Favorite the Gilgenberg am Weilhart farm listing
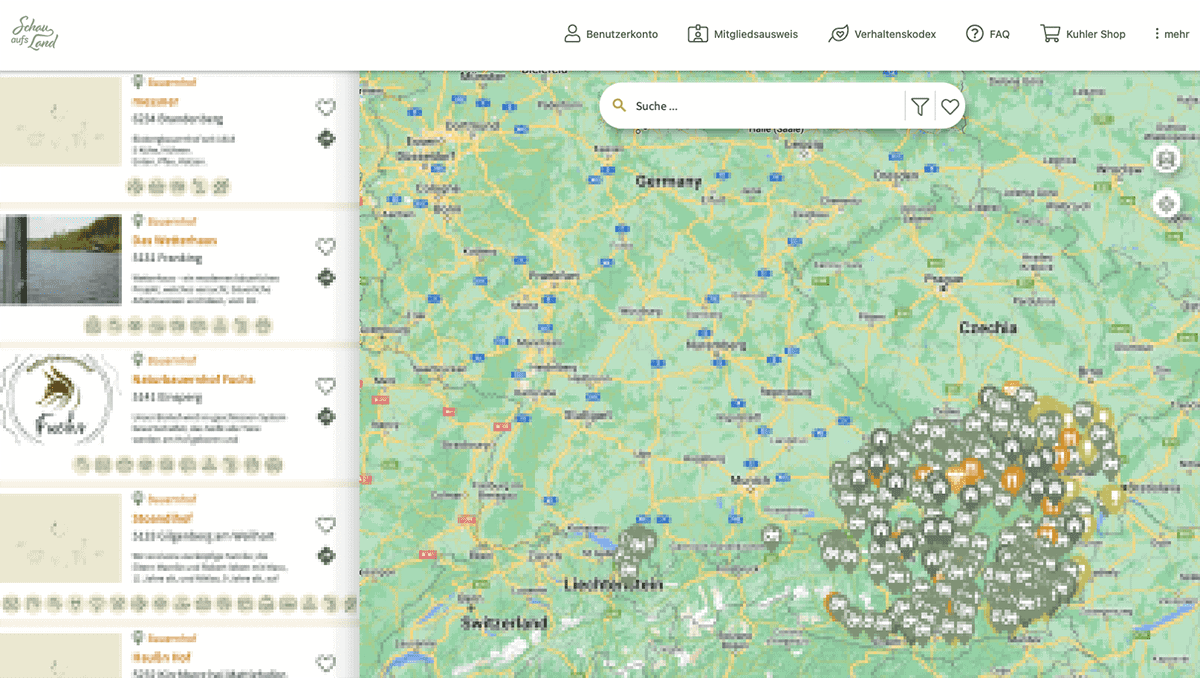Viewport: 1200px width, 678px height. click(x=326, y=524)
